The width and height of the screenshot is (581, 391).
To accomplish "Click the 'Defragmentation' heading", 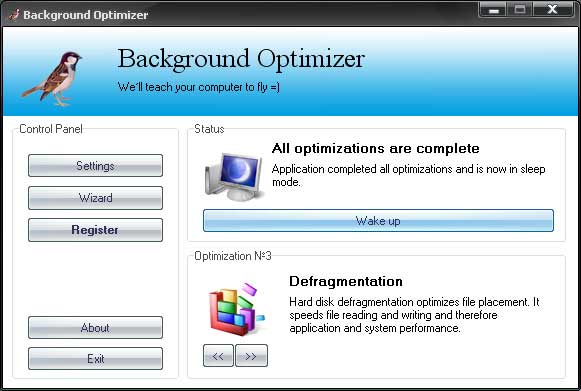I will coord(346,281).
